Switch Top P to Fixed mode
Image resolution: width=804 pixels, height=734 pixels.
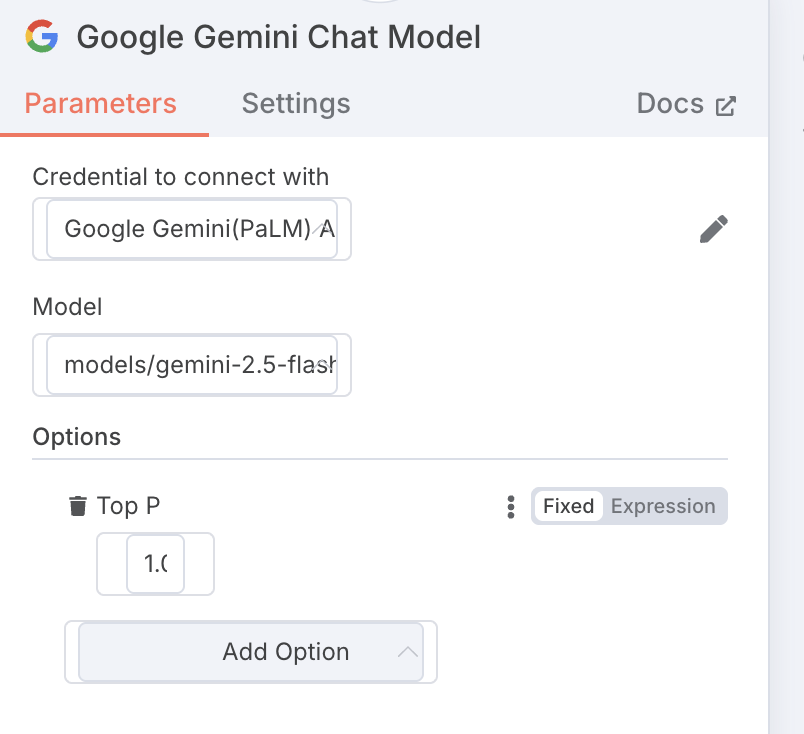(x=568, y=506)
